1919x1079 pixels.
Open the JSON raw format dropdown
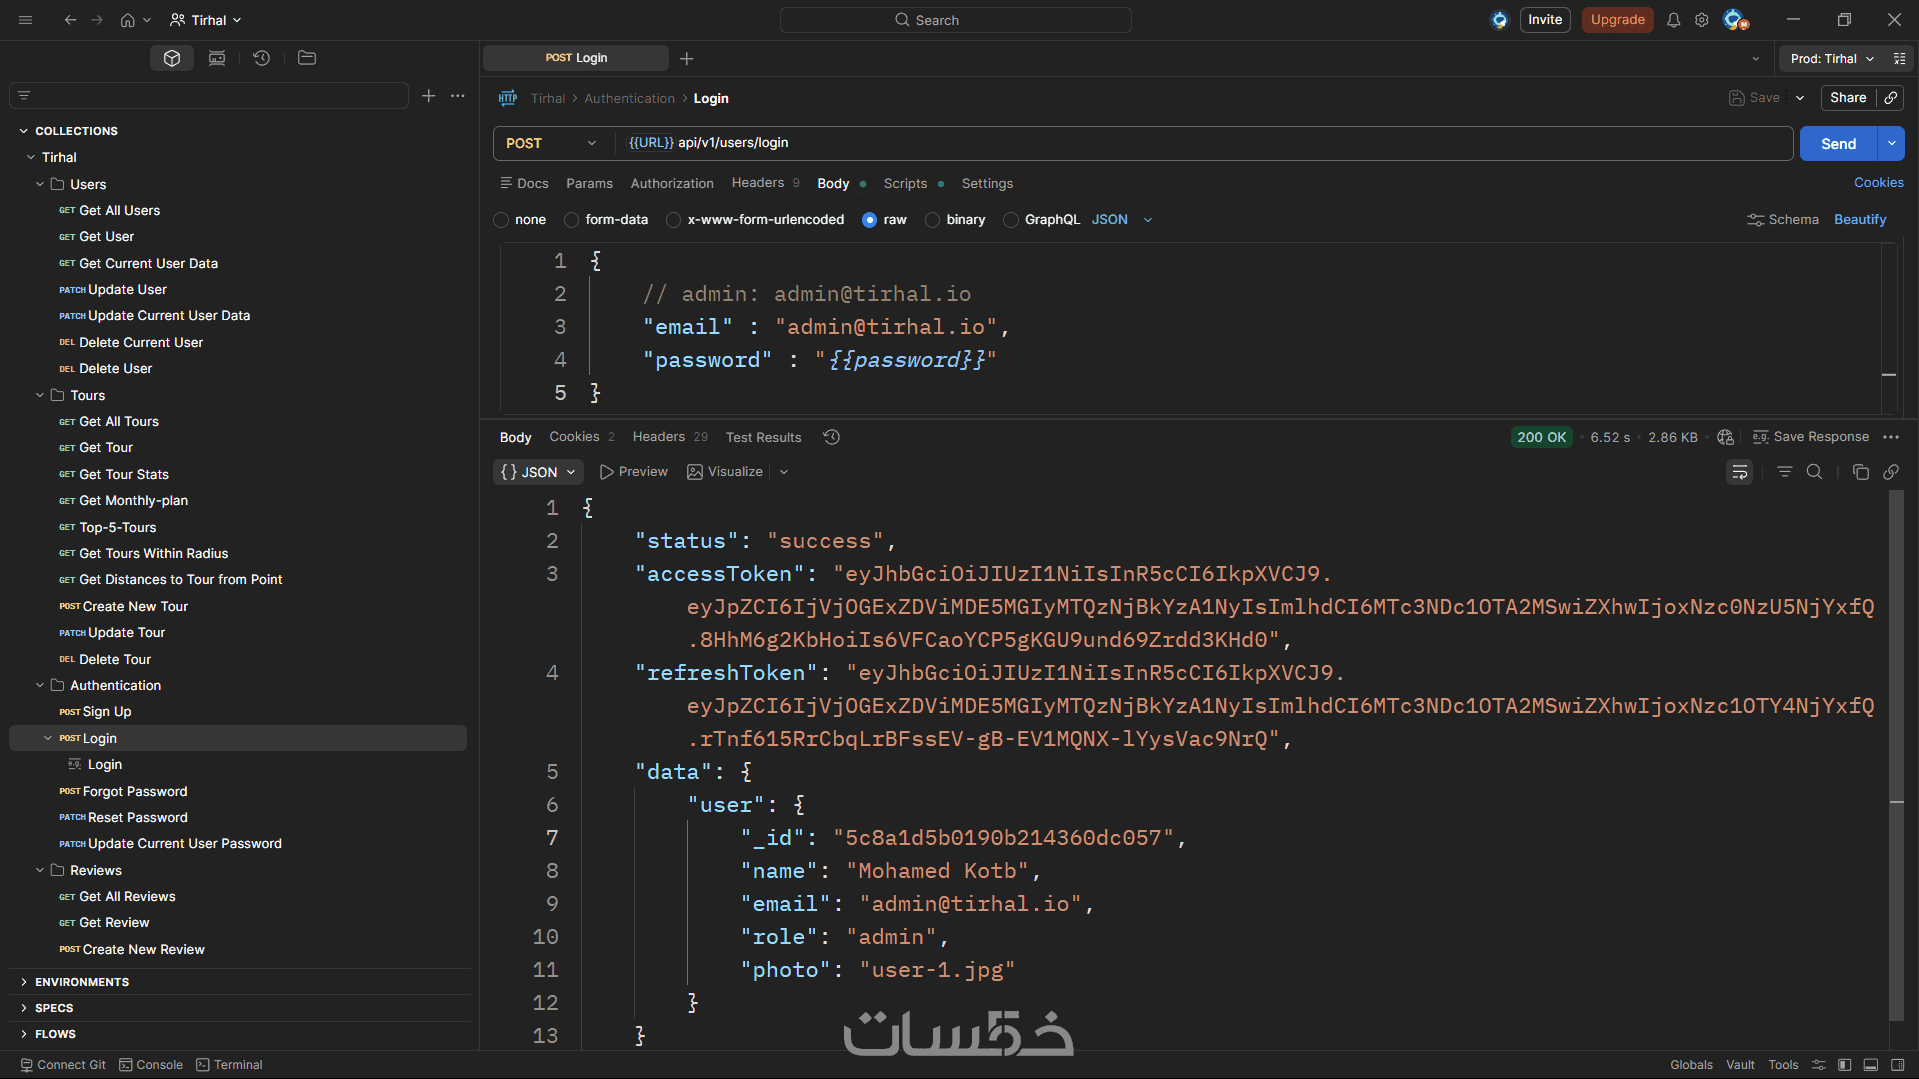pos(1122,220)
